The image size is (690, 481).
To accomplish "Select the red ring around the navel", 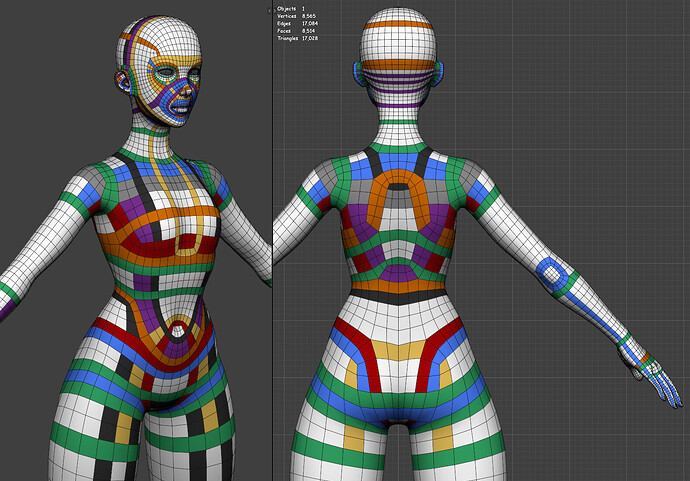I will pyautogui.click(x=178, y=330).
